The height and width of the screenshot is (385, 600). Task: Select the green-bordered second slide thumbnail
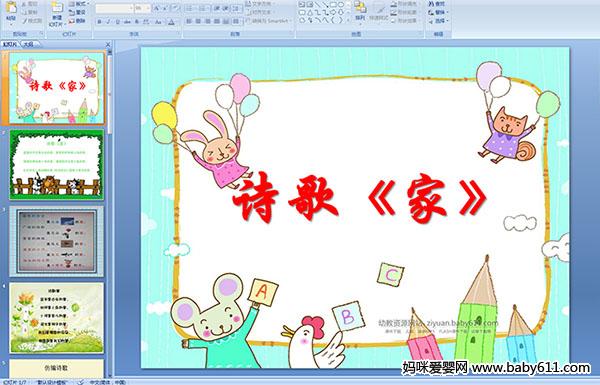(x=57, y=164)
